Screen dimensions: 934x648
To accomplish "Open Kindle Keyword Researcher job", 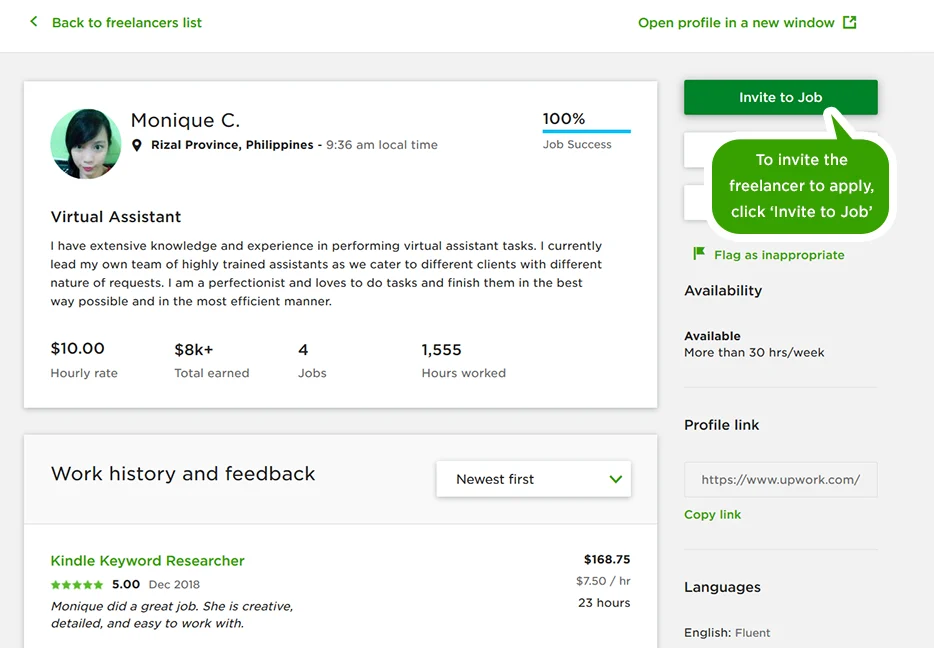I will click(x=147, y=561).
